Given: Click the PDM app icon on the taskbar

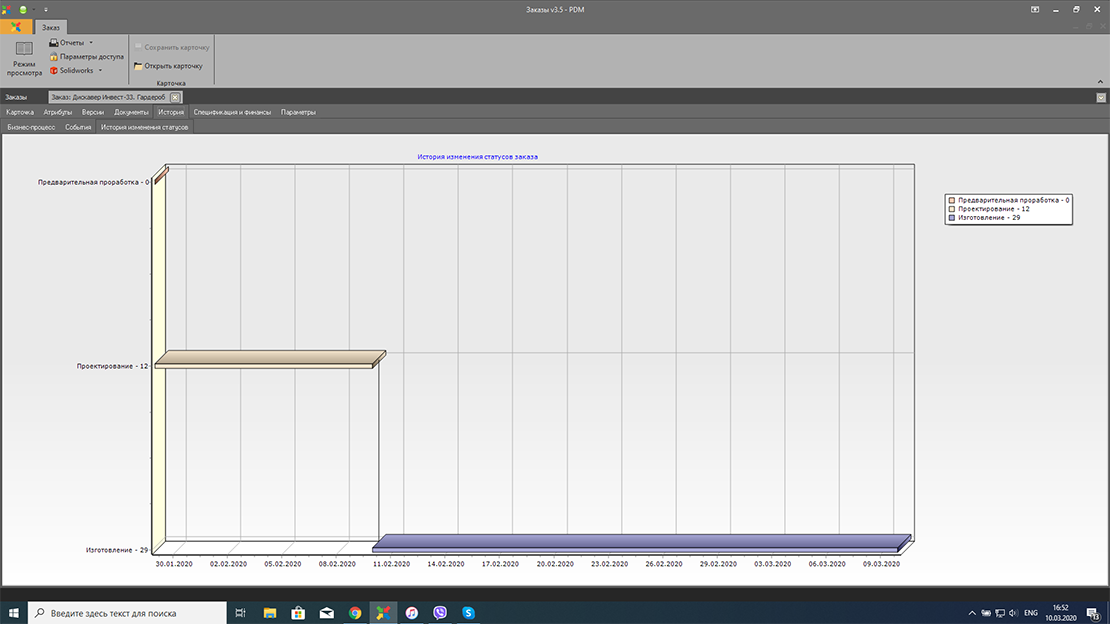Looking at the screenshot, I should coord(383,613).
